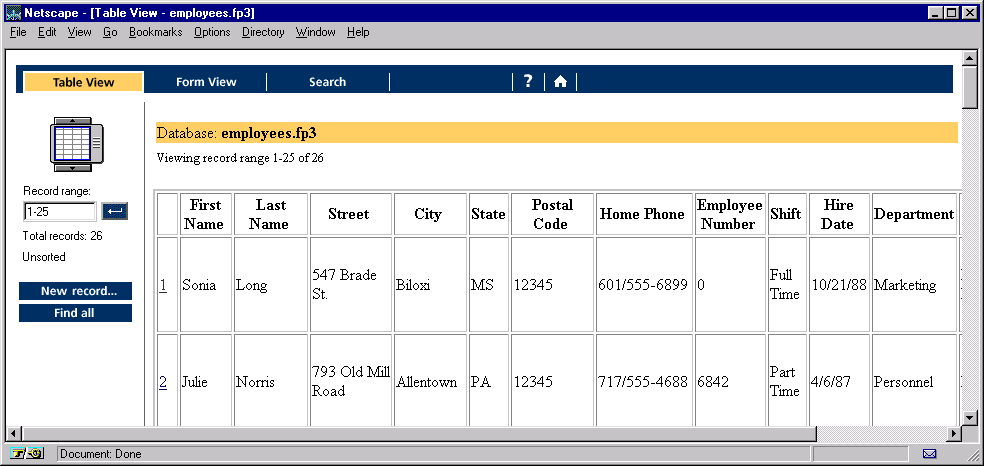Viewport: 984px width, 466px height.
Task: Go to the home icon
Action: click(560, 82)
